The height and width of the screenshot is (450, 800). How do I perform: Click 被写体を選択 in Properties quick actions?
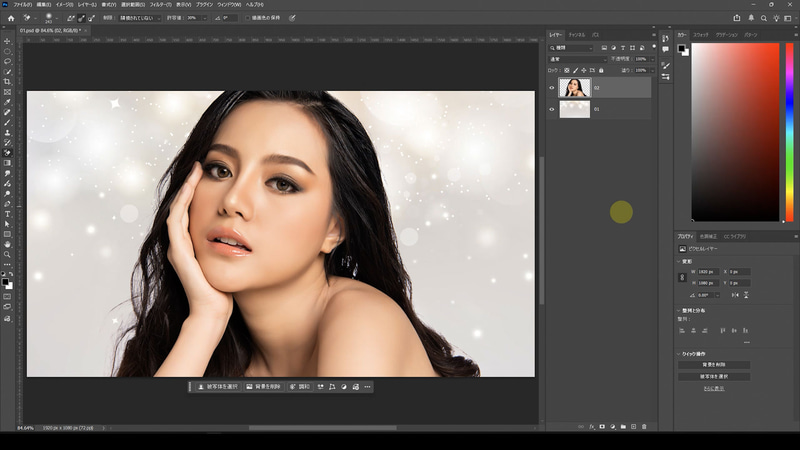point(714,377)
